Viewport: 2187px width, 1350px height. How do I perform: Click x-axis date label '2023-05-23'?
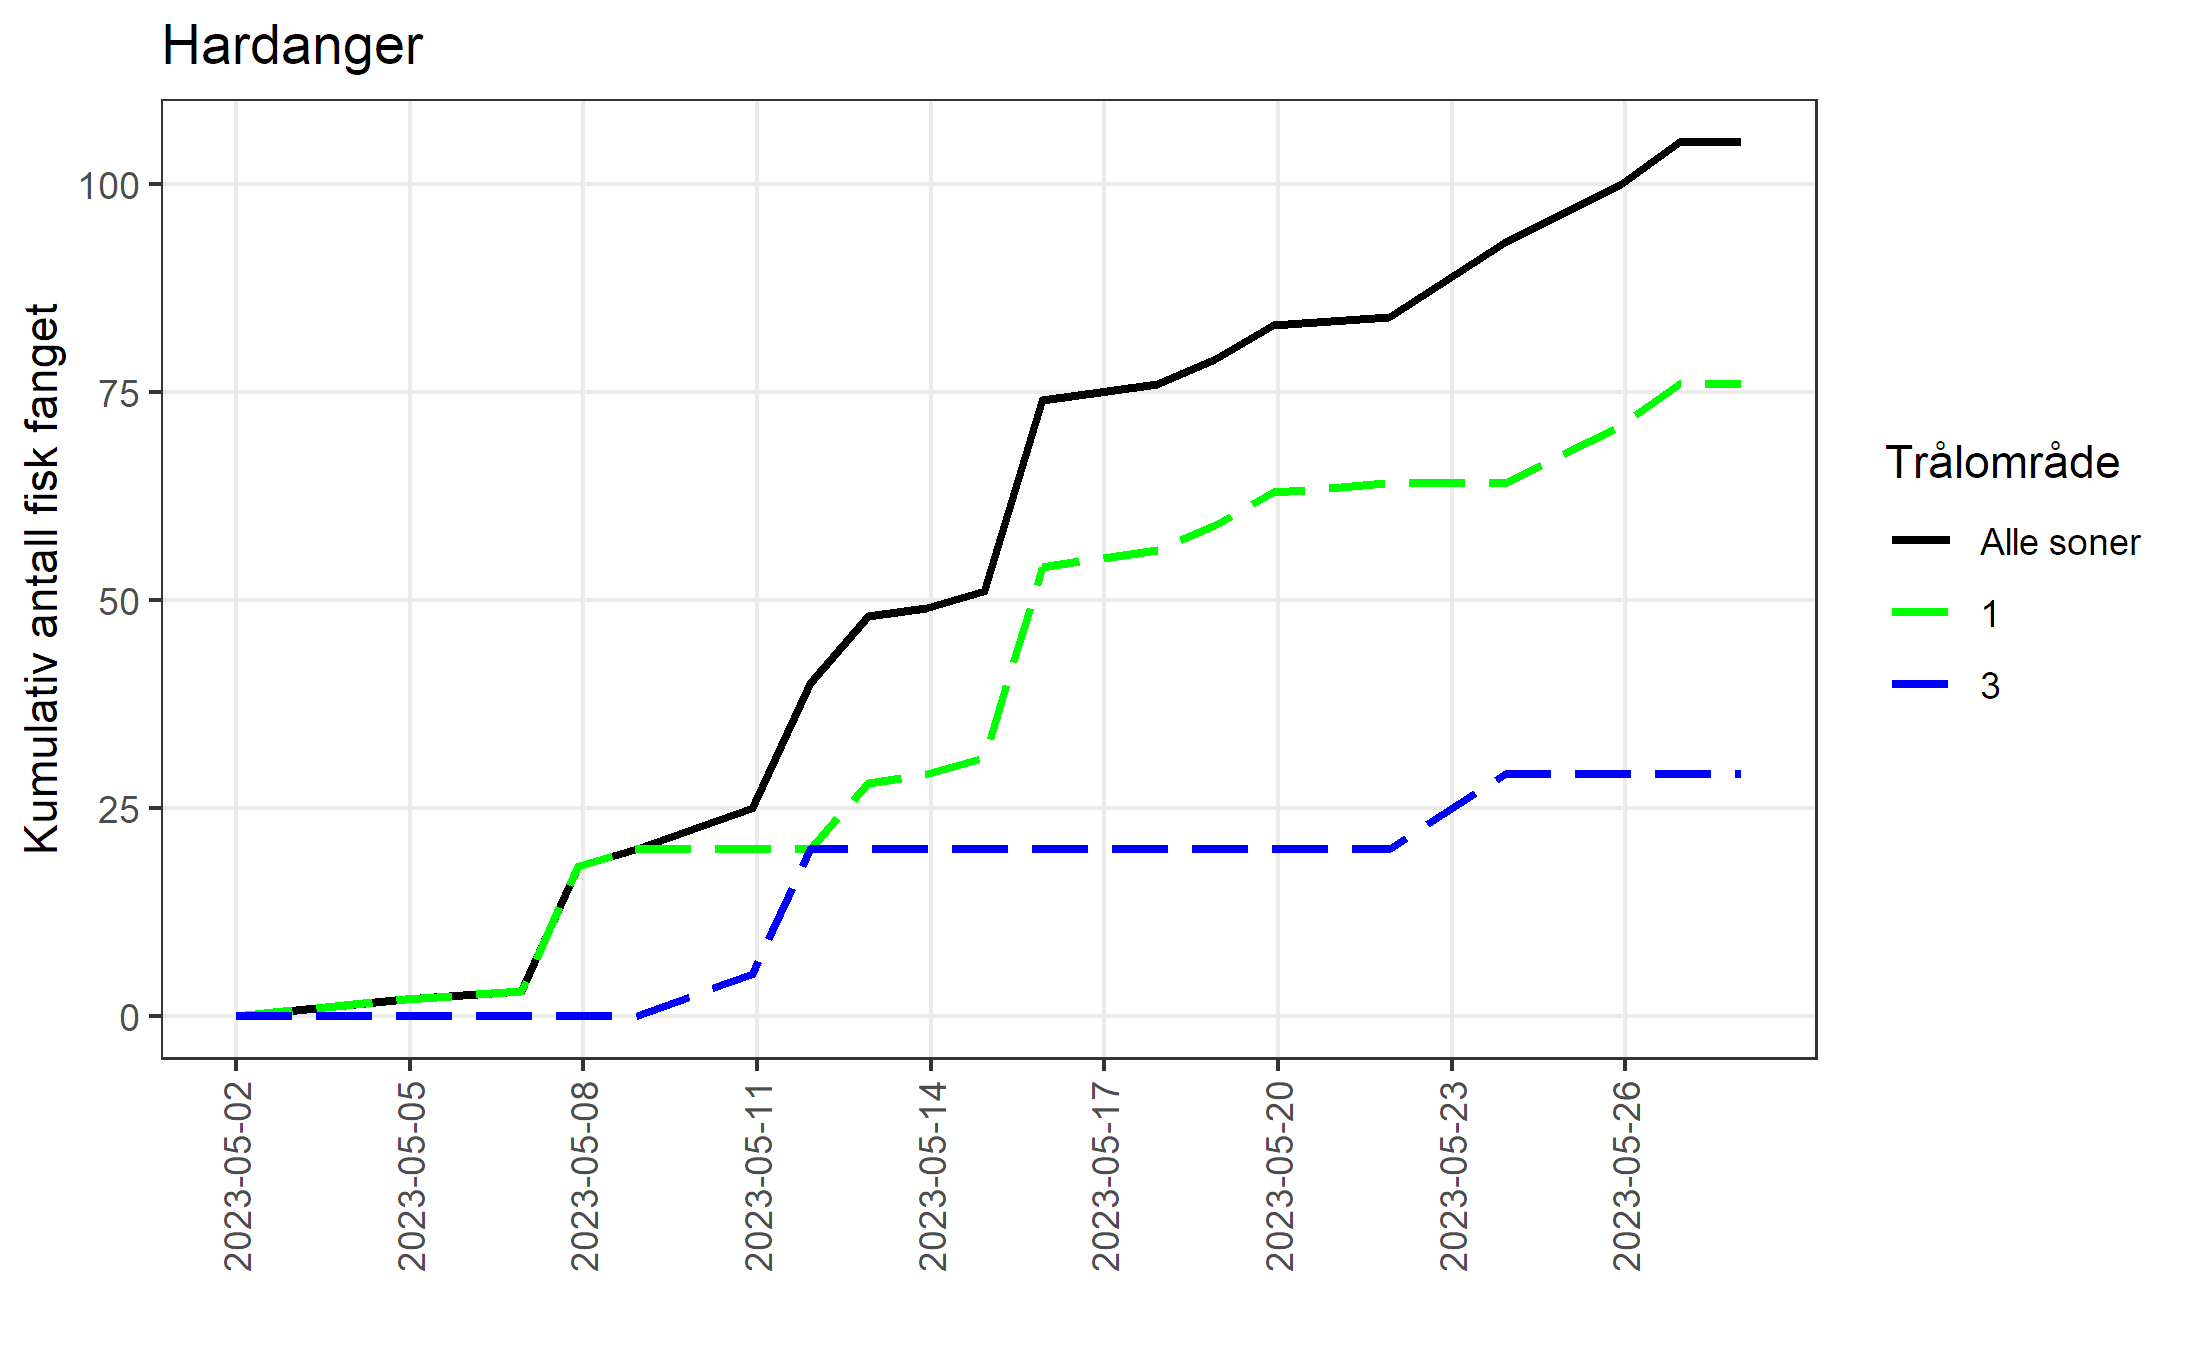[x=1454, y=1176]
